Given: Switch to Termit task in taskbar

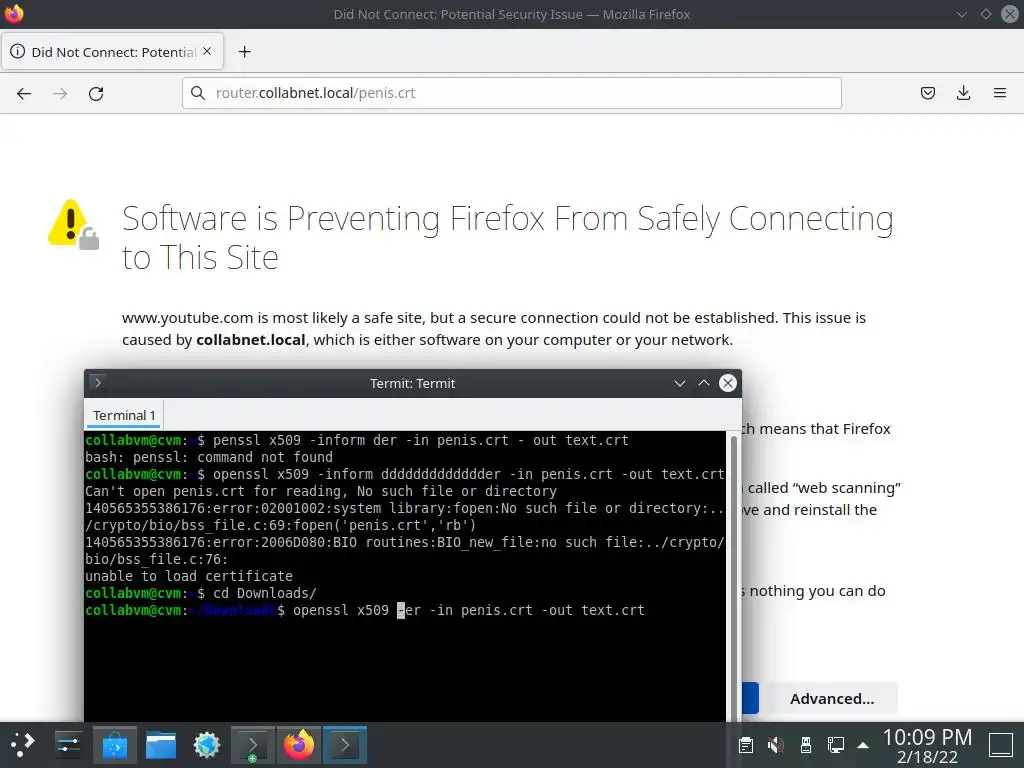Looking at the screenshot, I should point(345,744).
